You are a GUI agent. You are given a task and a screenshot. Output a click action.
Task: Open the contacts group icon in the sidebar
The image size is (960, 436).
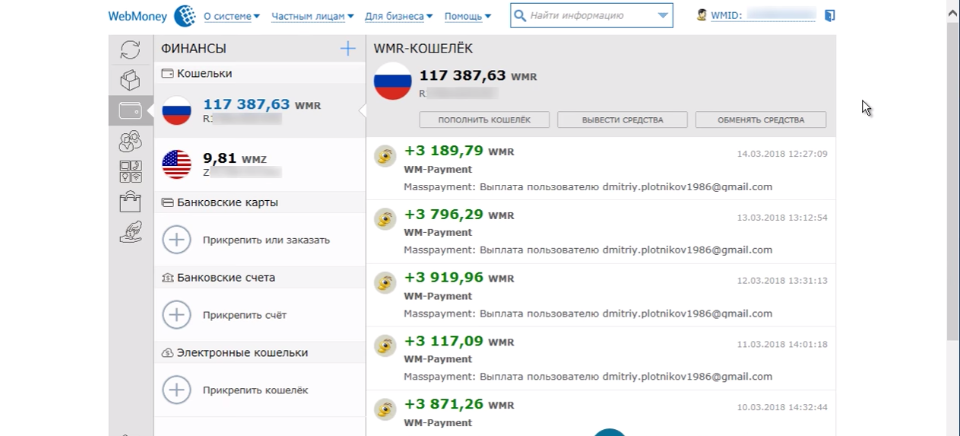tap(130, 141)
